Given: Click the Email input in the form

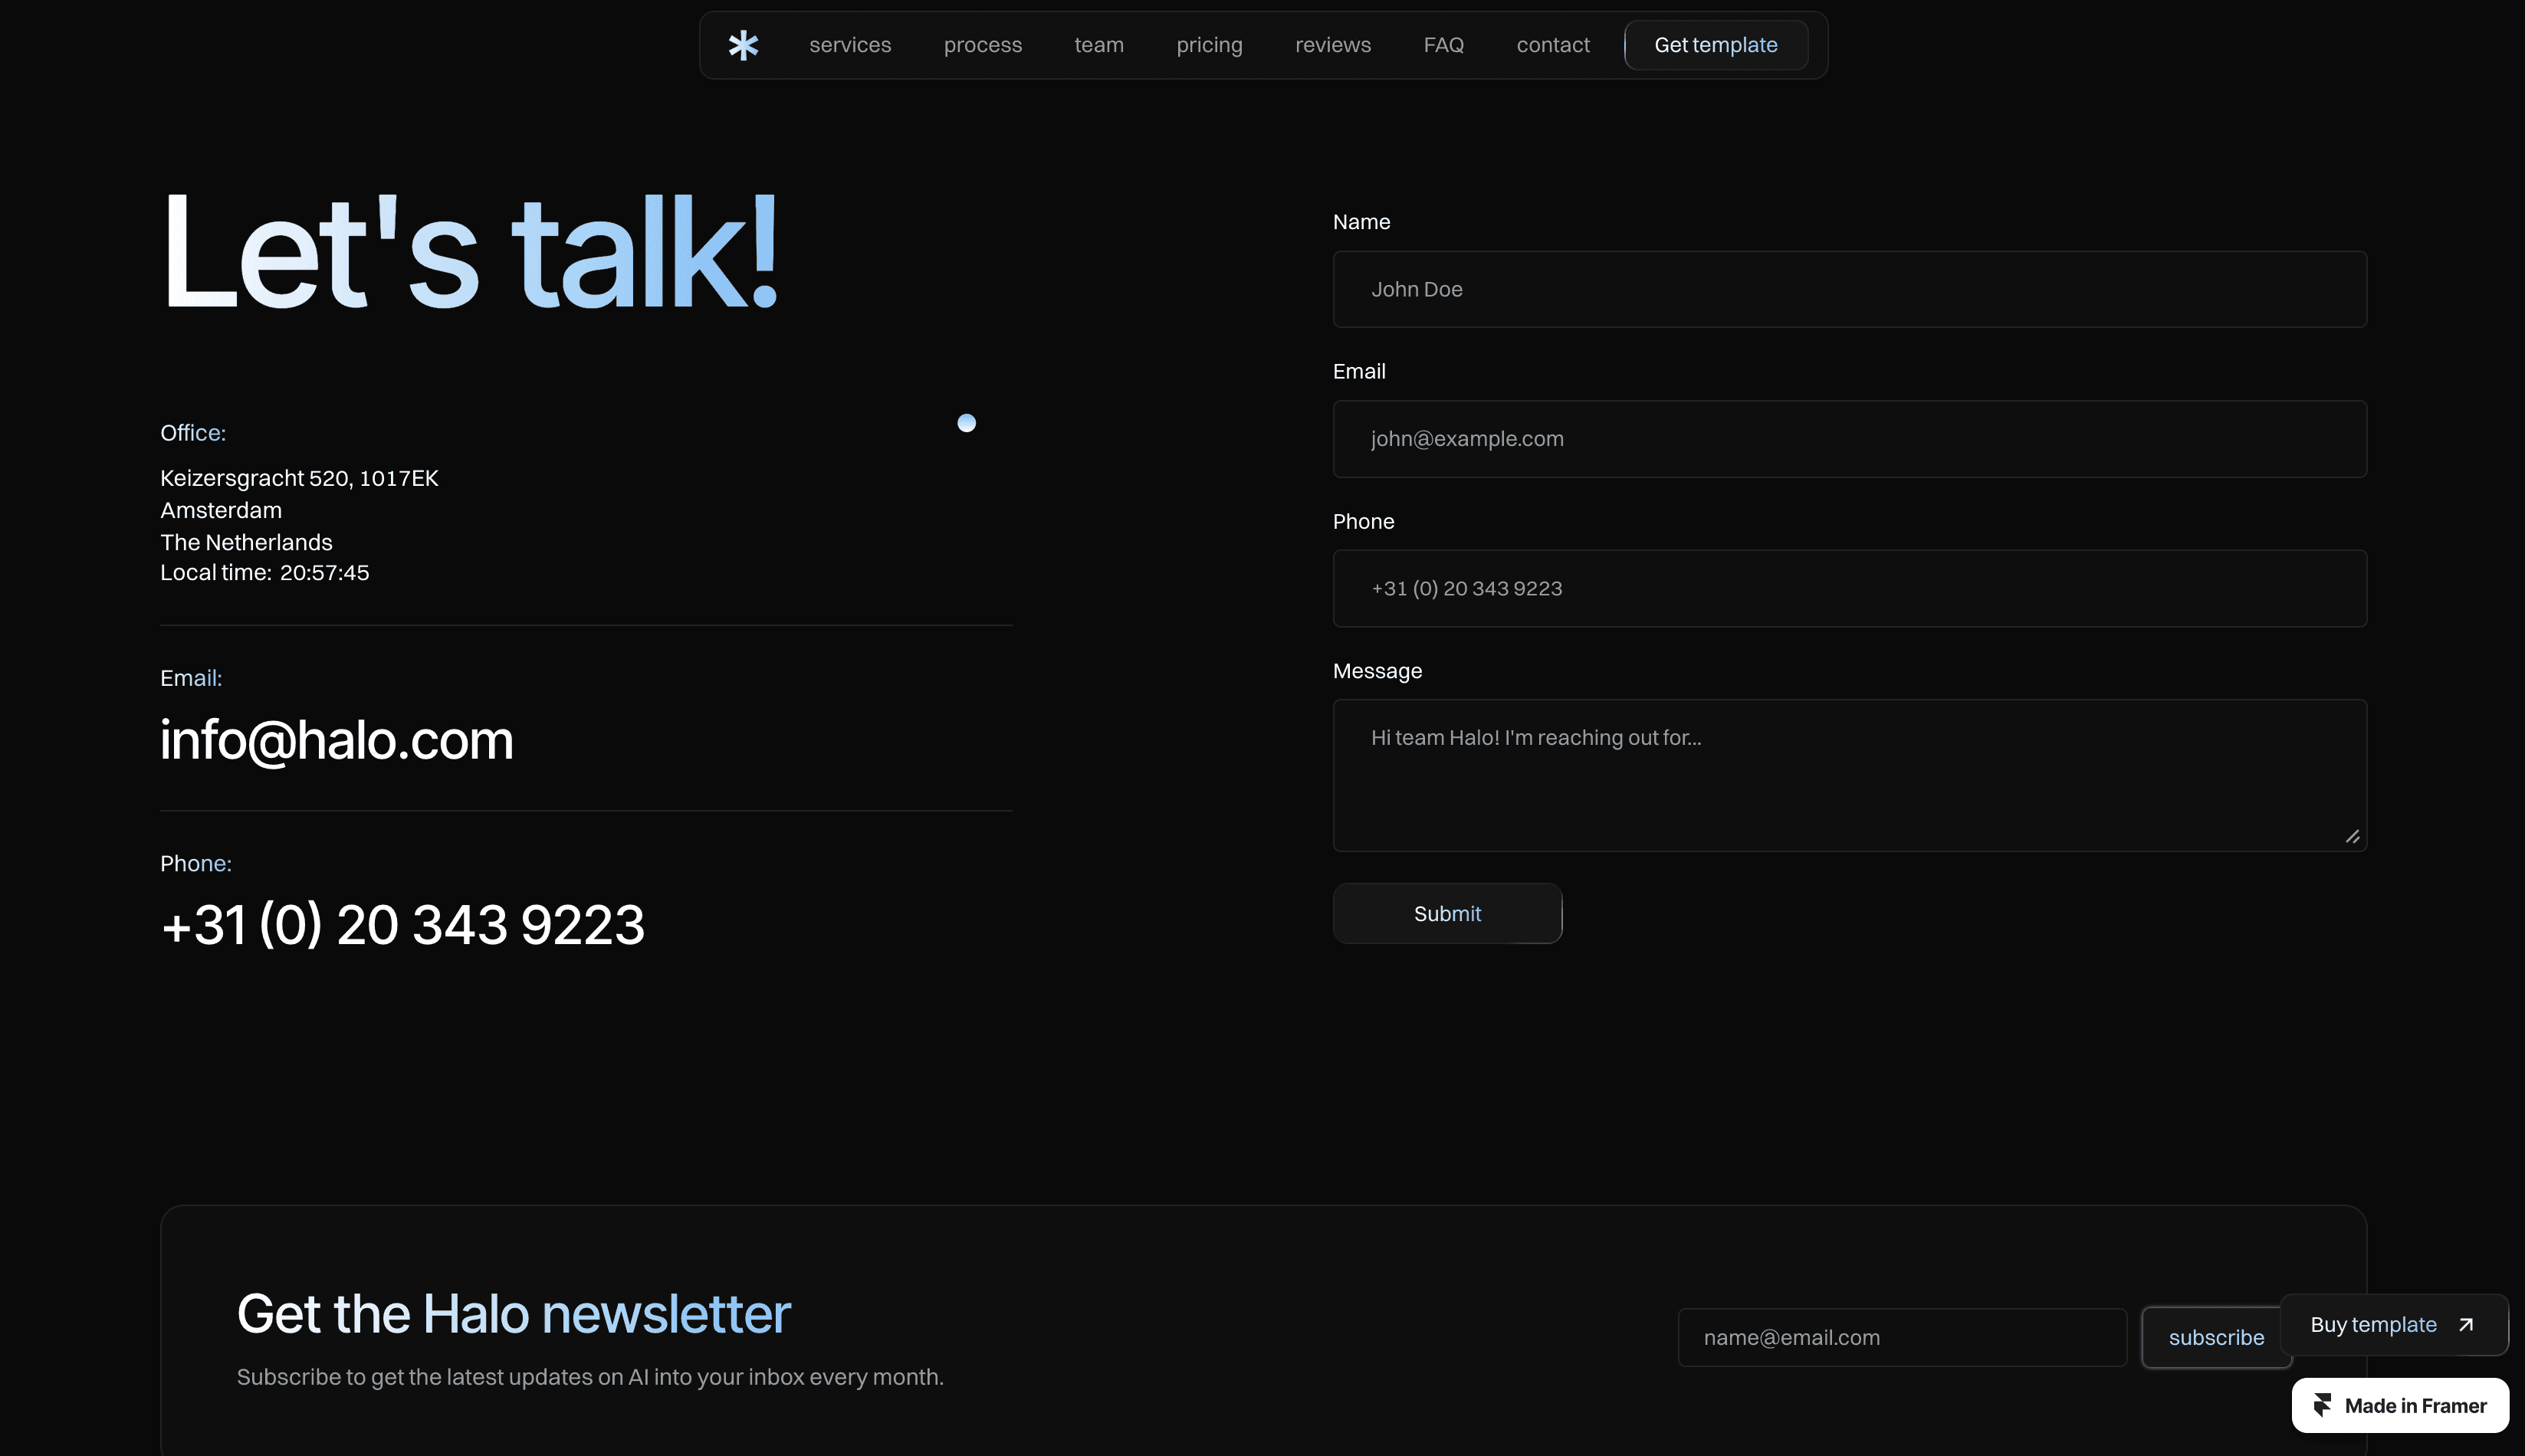Looking at the screenshot, I should [x=1849, y=439].
